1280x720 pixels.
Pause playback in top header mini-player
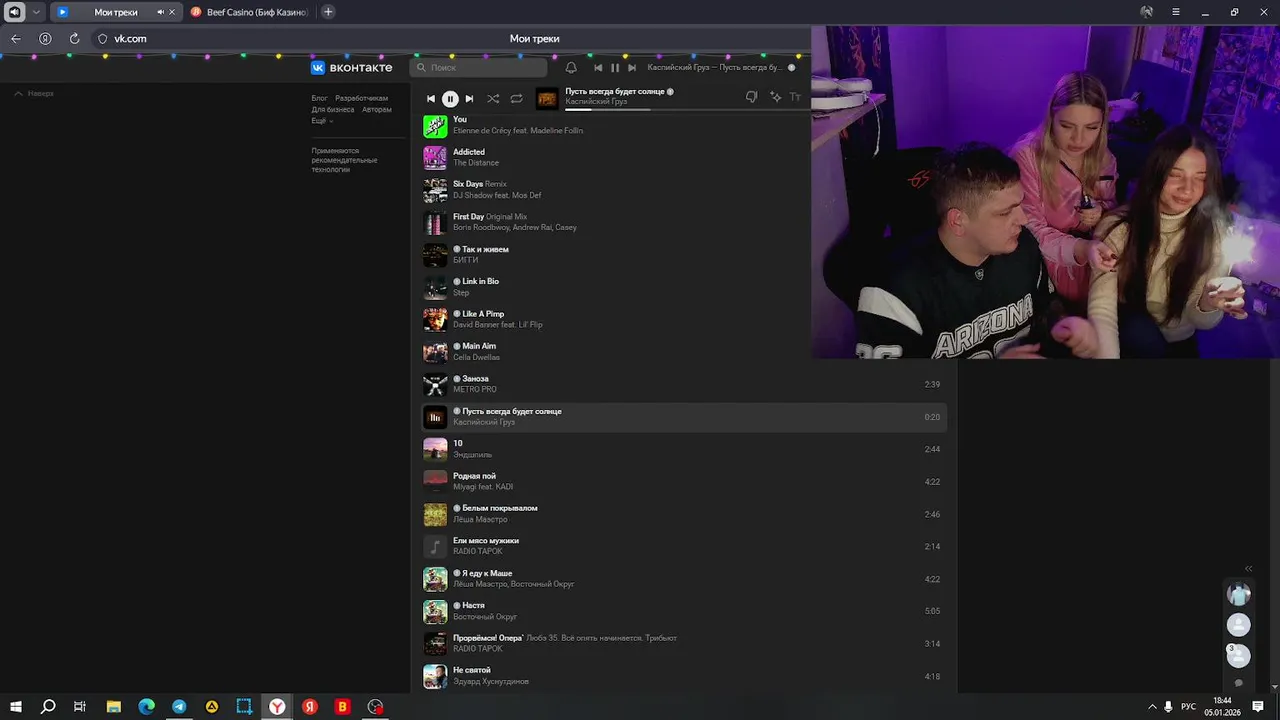pyautogui.click(x=615, y=68)
